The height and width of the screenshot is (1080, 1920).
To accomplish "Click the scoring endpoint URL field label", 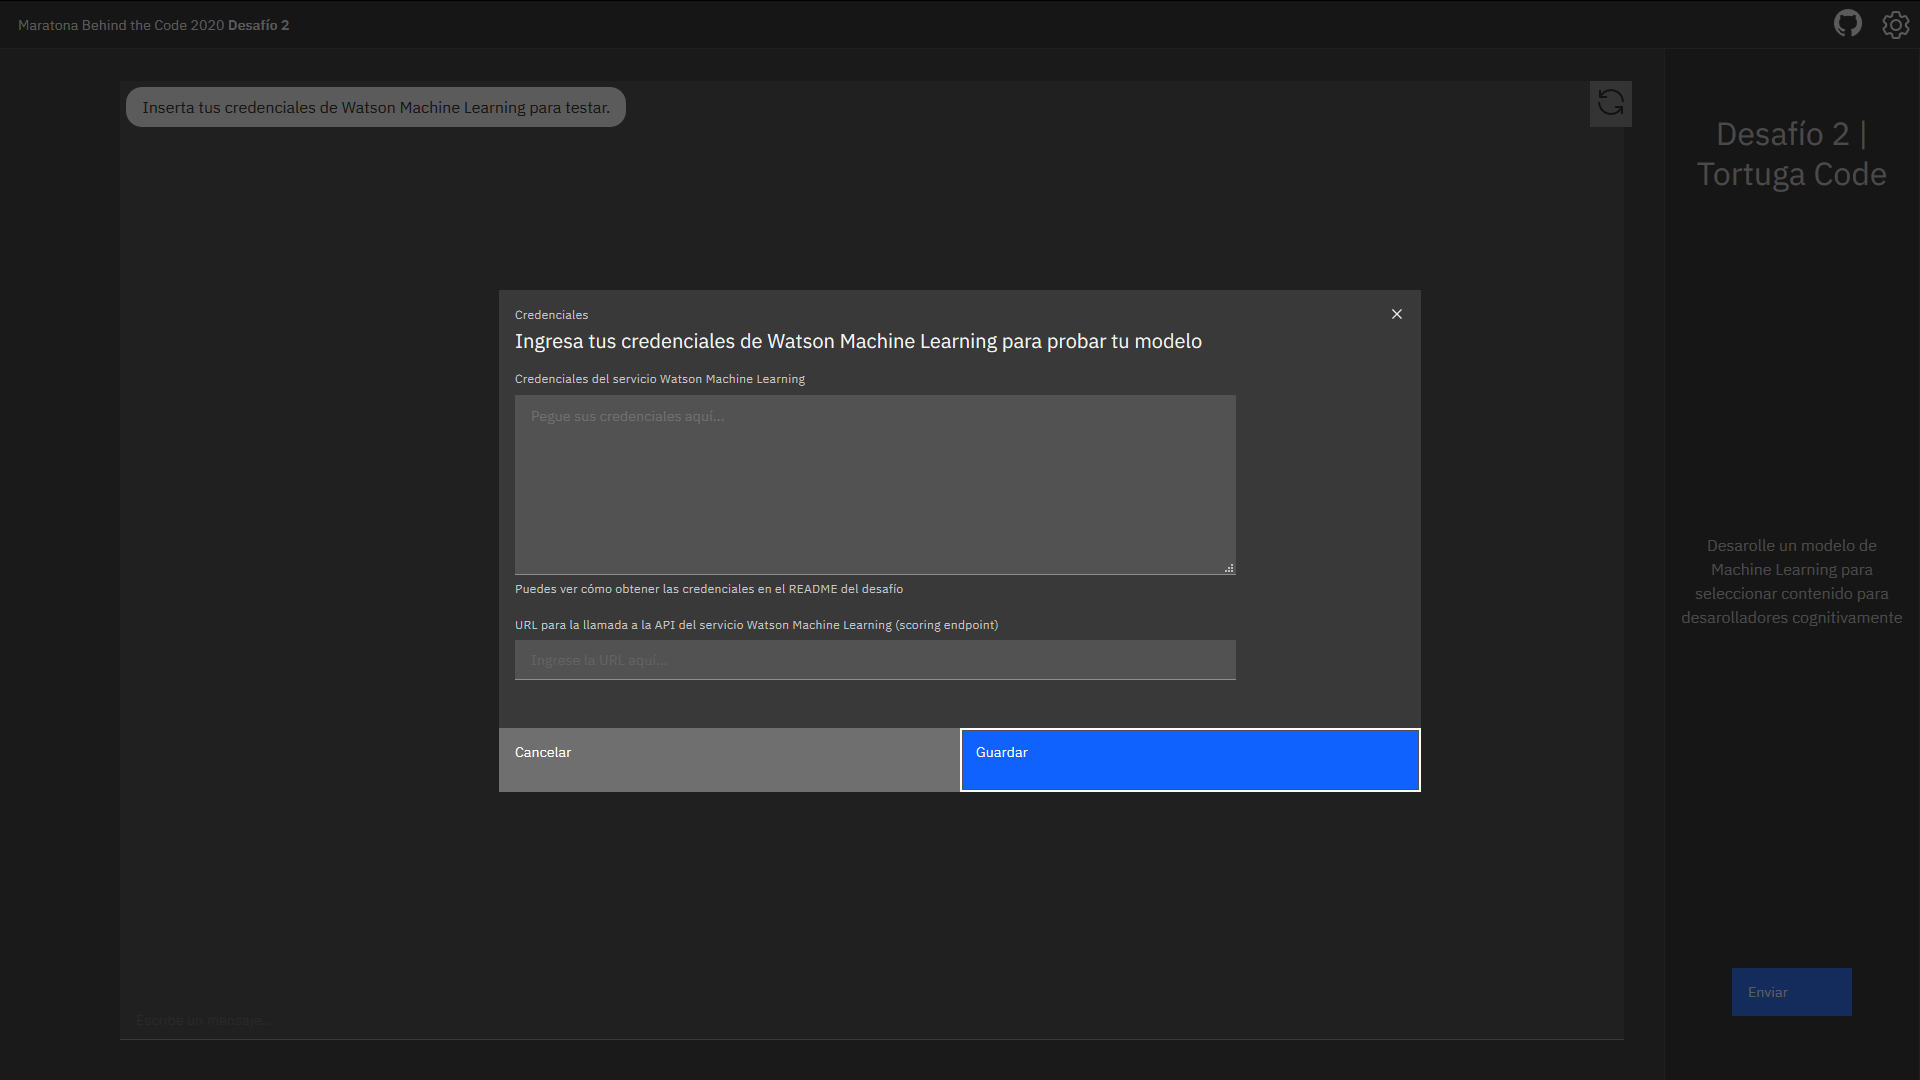I will (755, 625).
